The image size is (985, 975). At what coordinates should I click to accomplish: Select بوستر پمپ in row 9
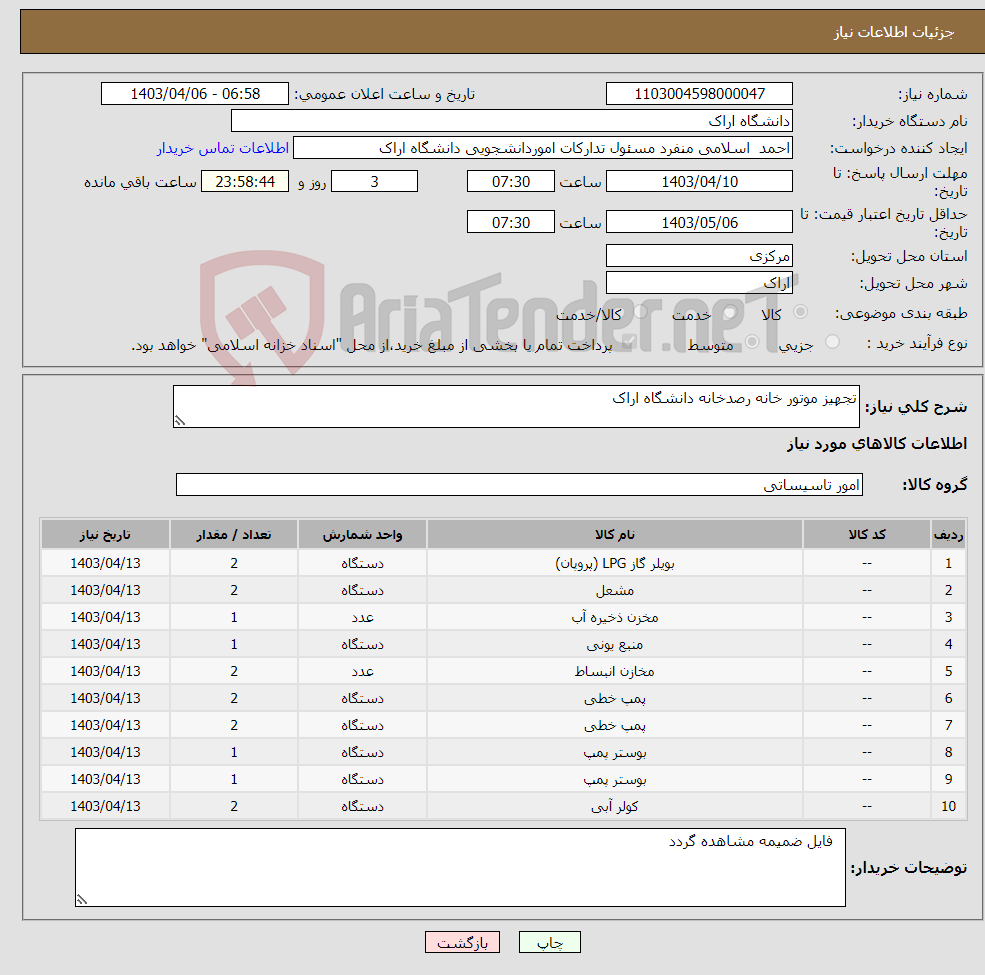click(615, 779)
